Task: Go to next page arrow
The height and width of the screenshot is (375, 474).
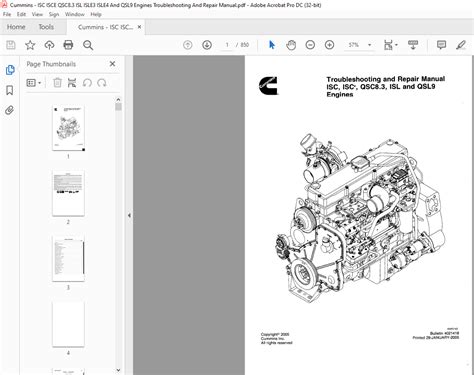Action: [x=207, y=45]
